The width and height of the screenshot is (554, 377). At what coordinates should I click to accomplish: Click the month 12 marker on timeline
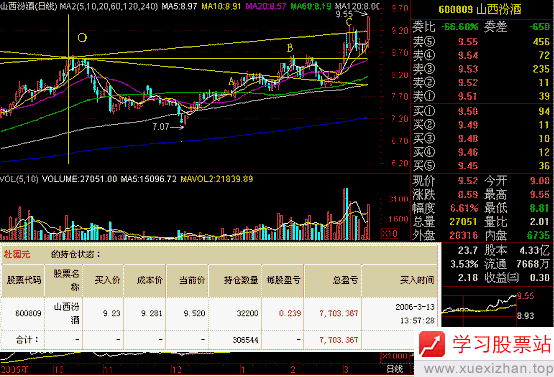tap(176, 370)
